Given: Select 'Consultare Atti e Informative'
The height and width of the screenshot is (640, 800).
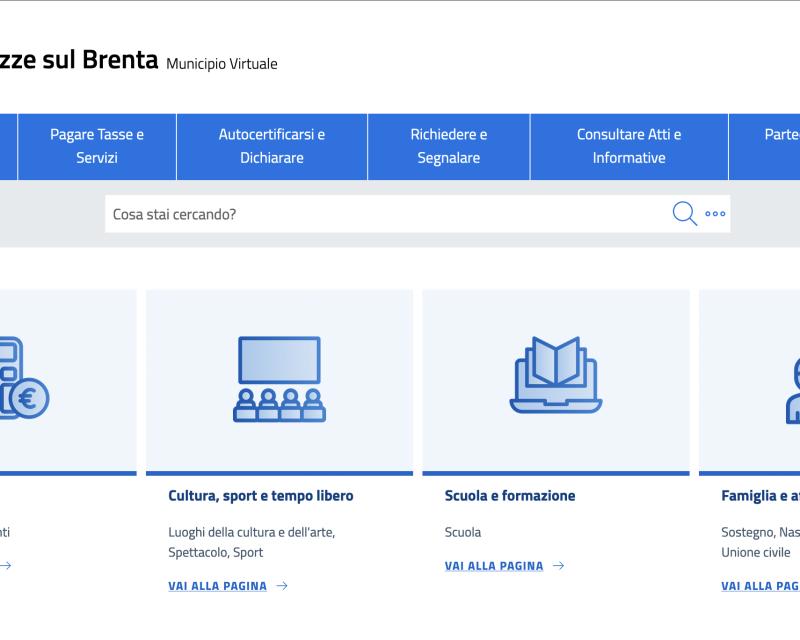Looking at the screenshot, I should (x=627, y=146).
